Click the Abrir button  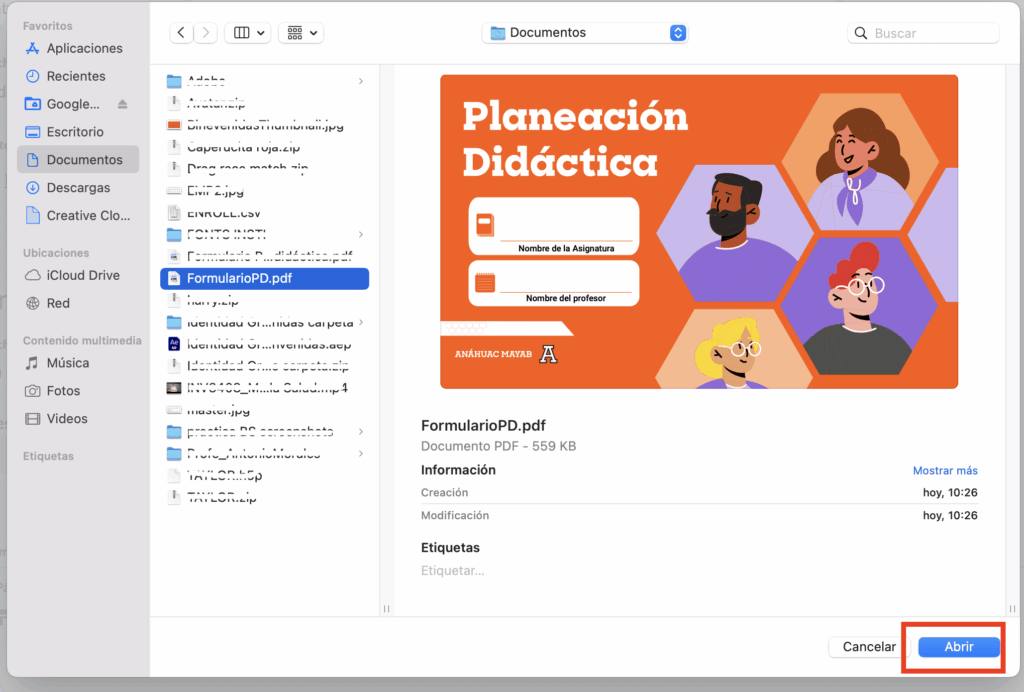[x=958, y=647]
